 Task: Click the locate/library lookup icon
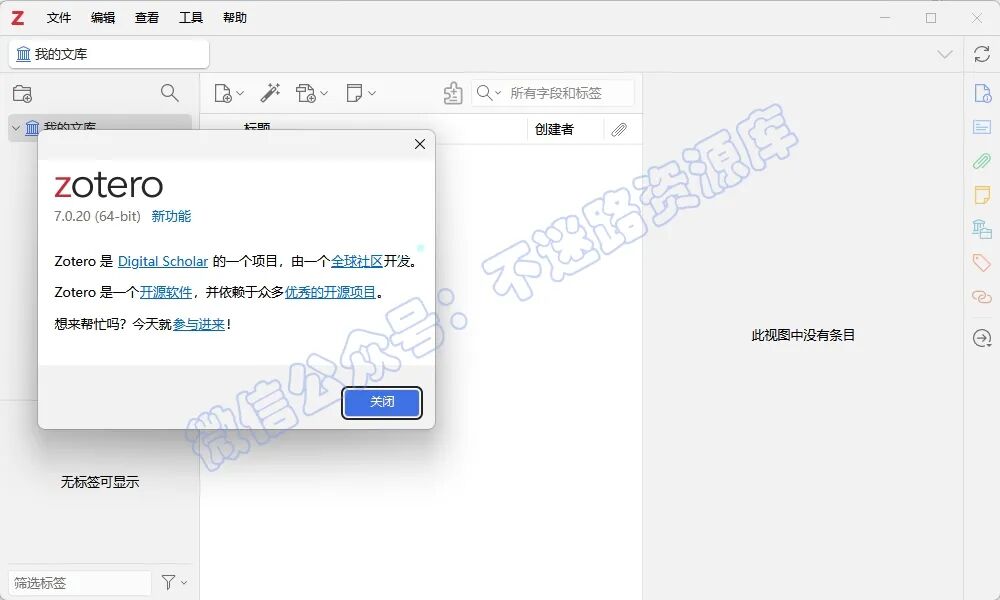[453, 93]
